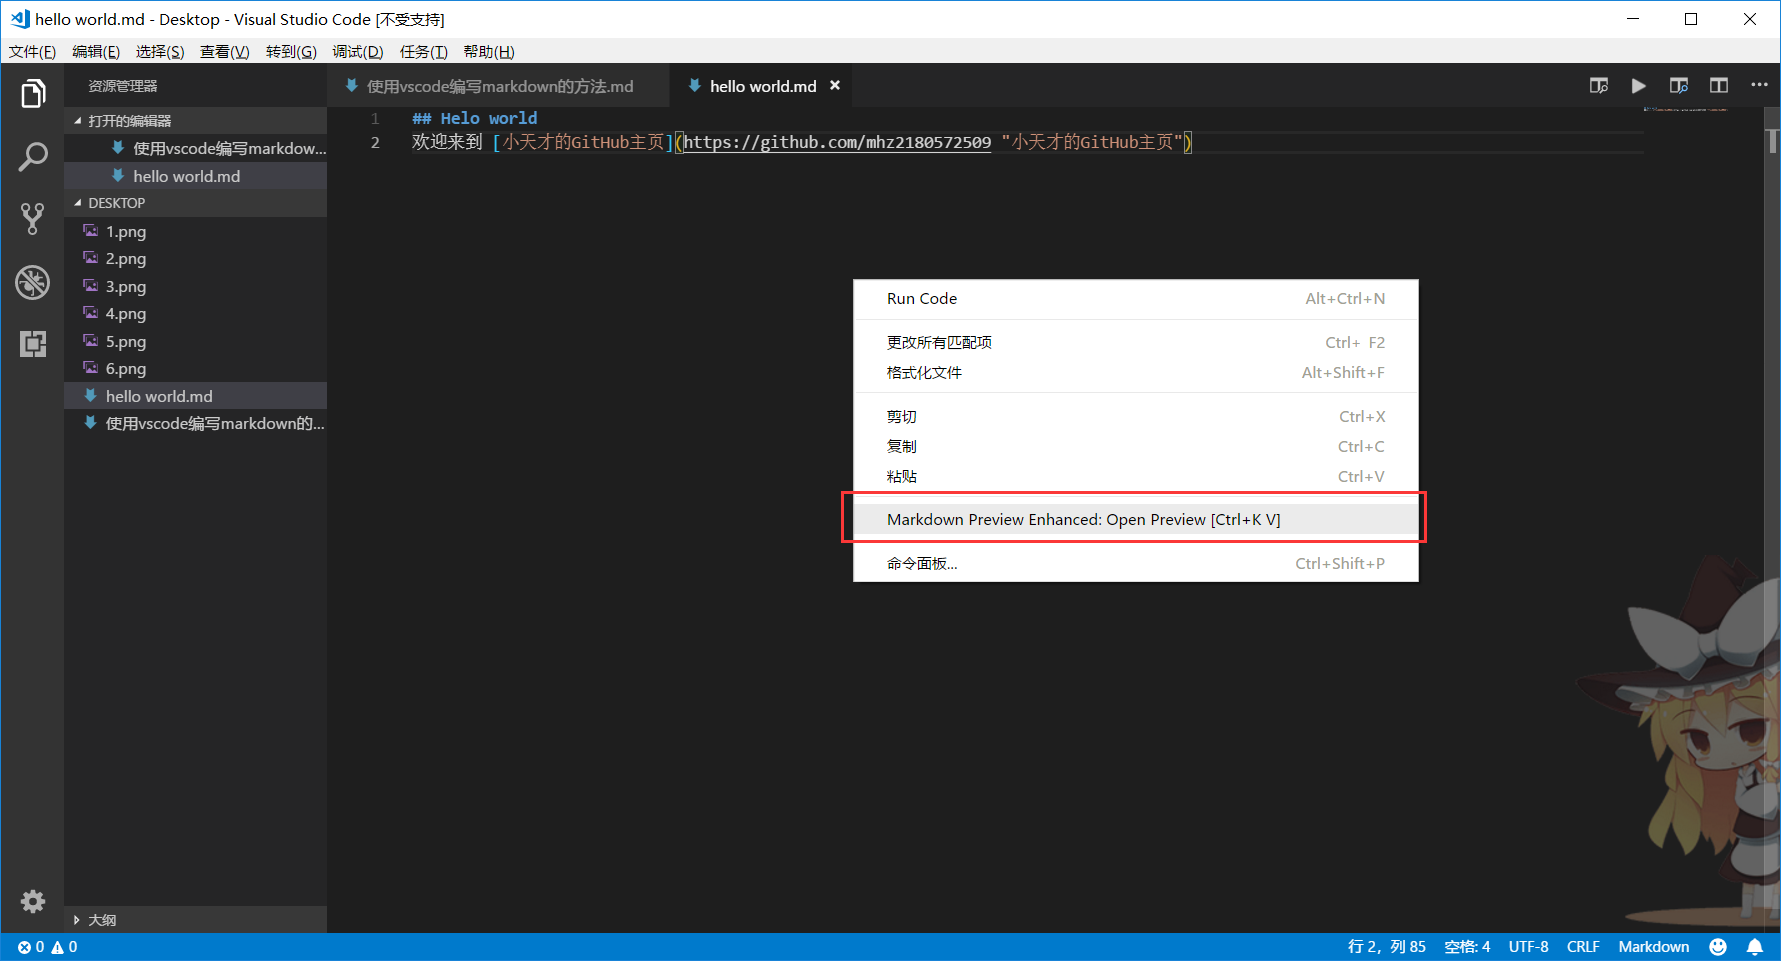Open the Explorer icon in activity bar
Image resolution: width=1781 pixels, height=961 pixels.
[33, 94]
